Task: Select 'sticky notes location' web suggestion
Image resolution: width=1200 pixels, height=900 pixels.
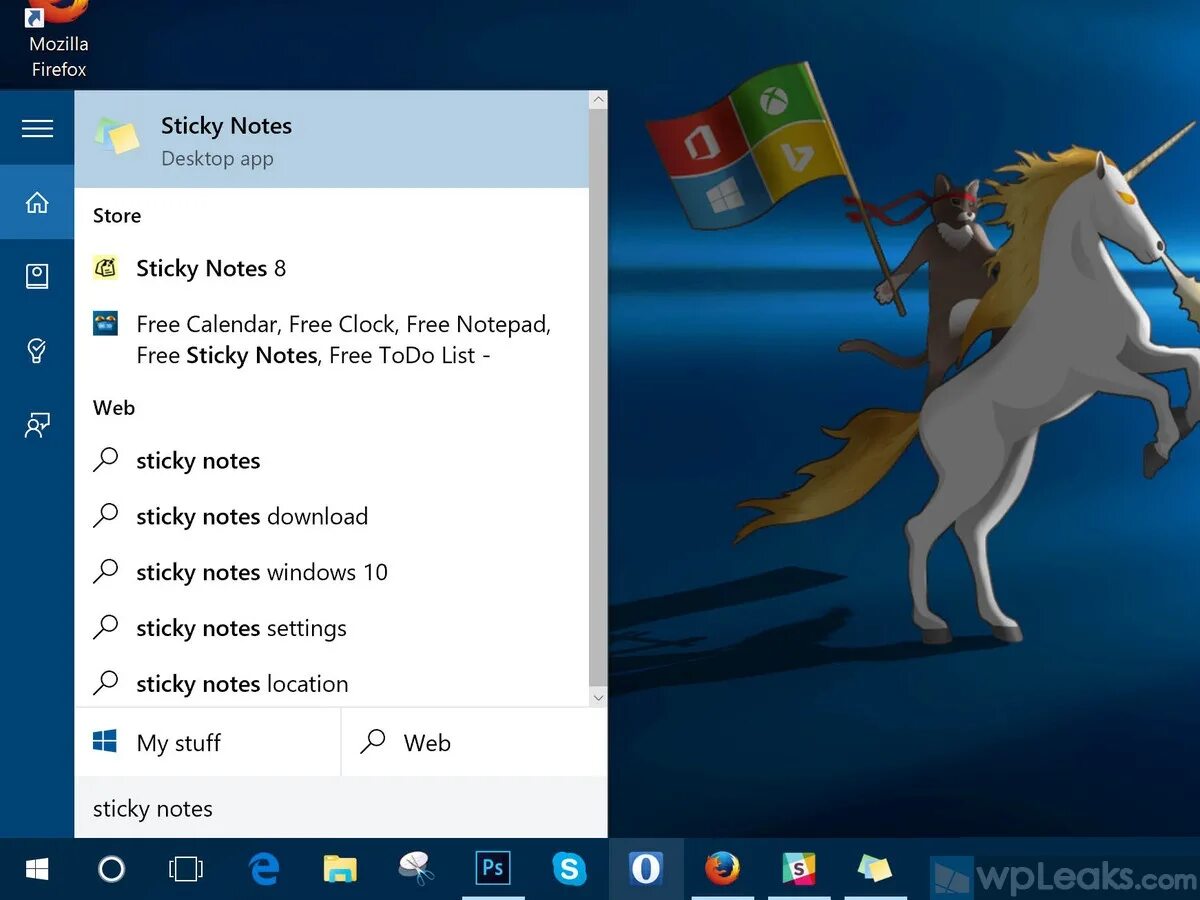Action: 332,684
